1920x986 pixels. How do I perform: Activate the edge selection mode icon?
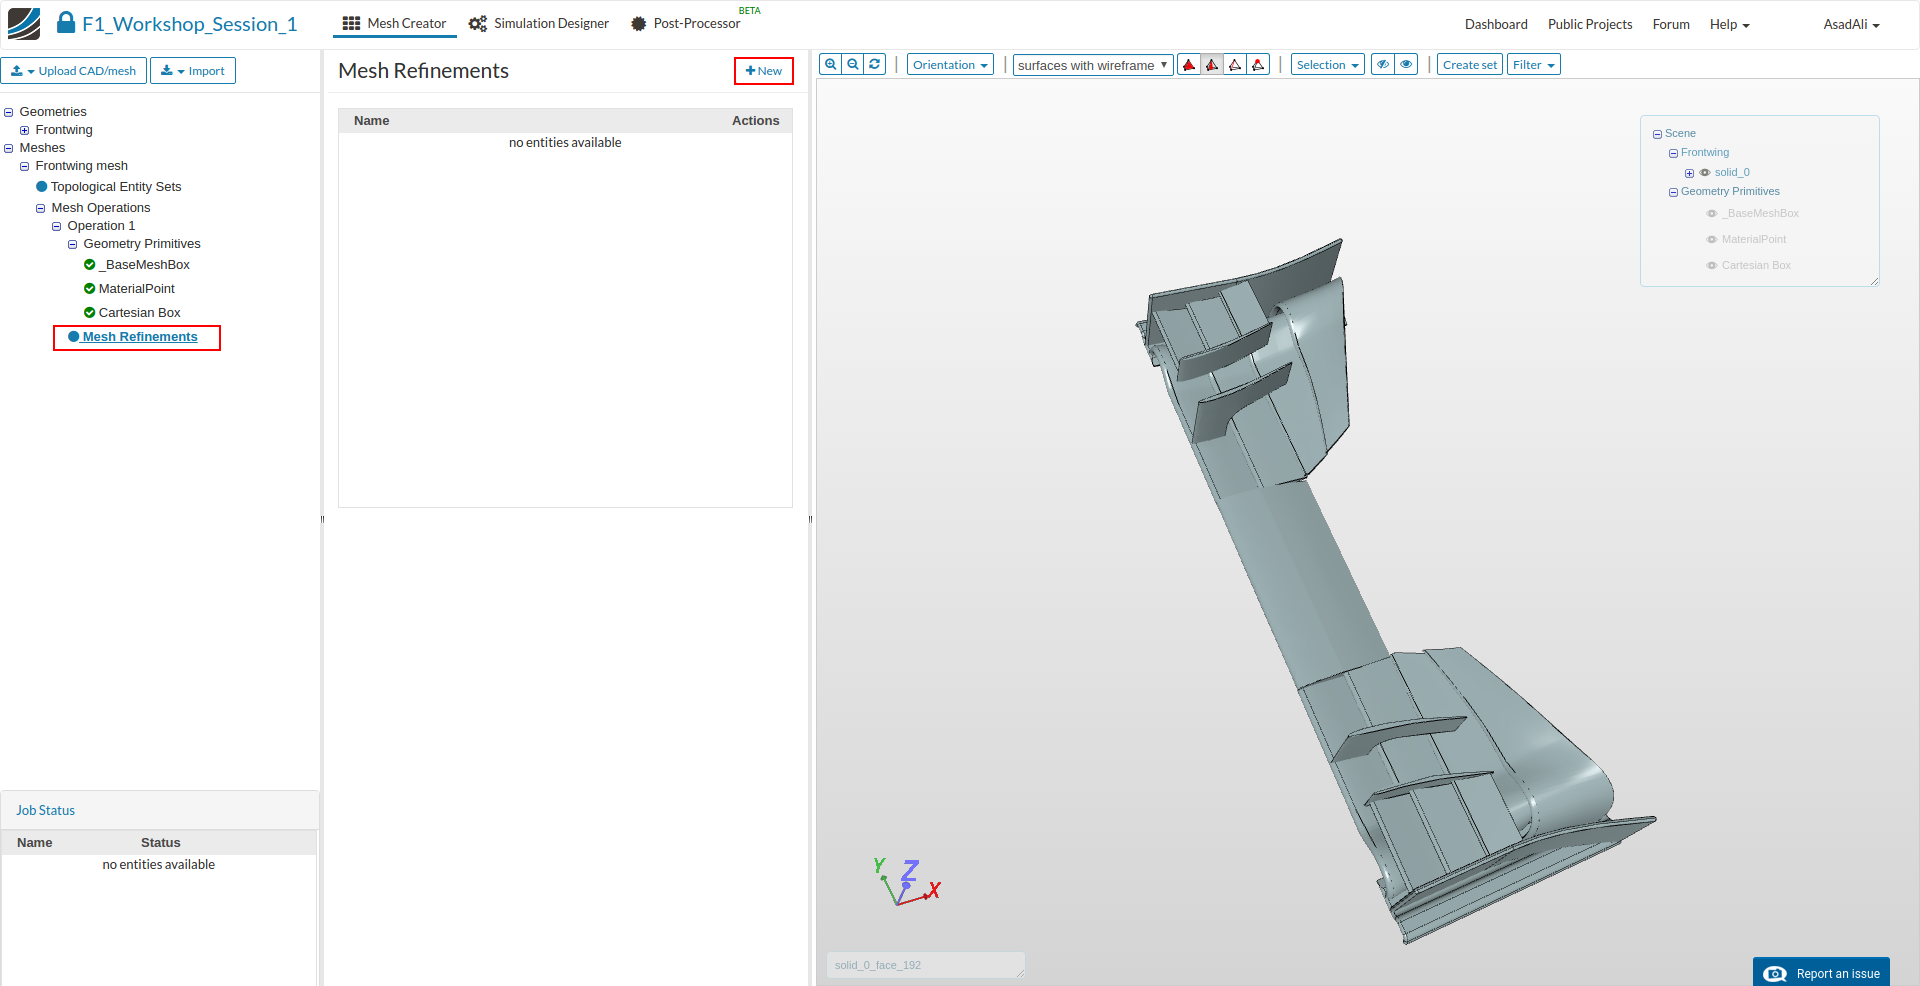tap(1235, 65)
